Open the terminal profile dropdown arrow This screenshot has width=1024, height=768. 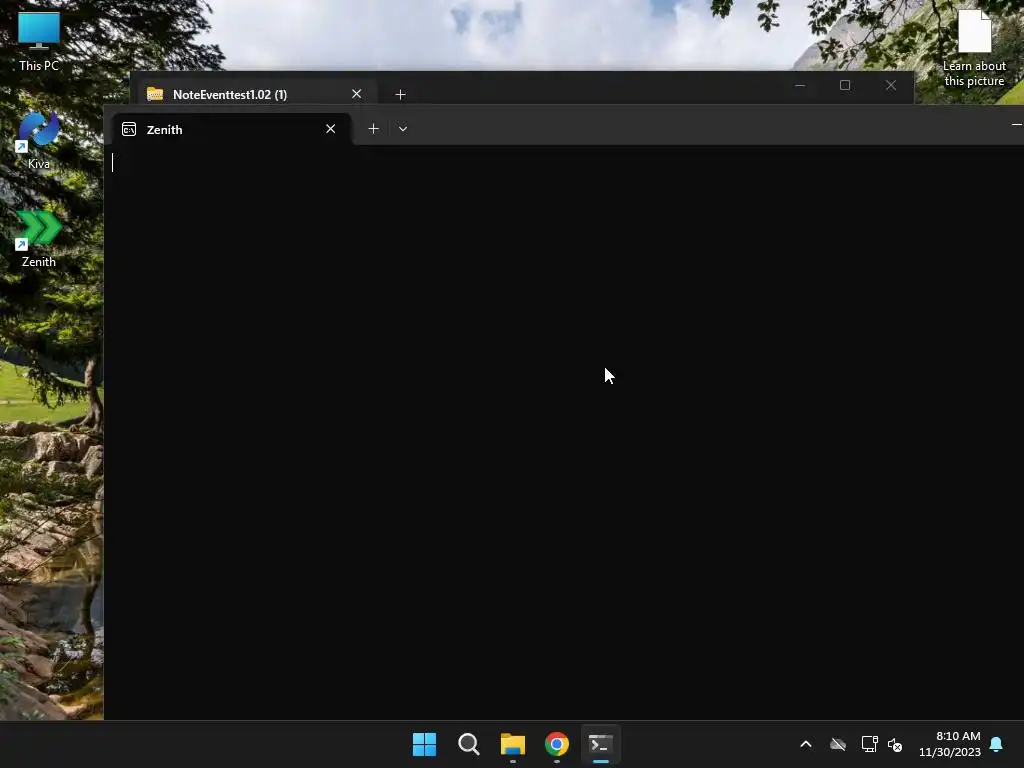pyautogui.click(x=403, y=129)
